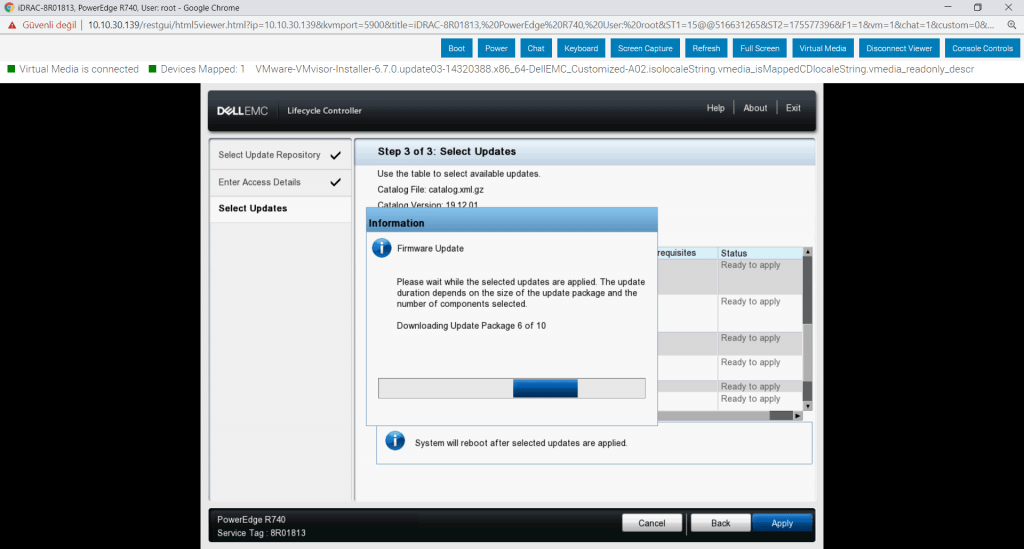
Task: Click Disconnect Viewer button
Action: [x=899, y=48]
